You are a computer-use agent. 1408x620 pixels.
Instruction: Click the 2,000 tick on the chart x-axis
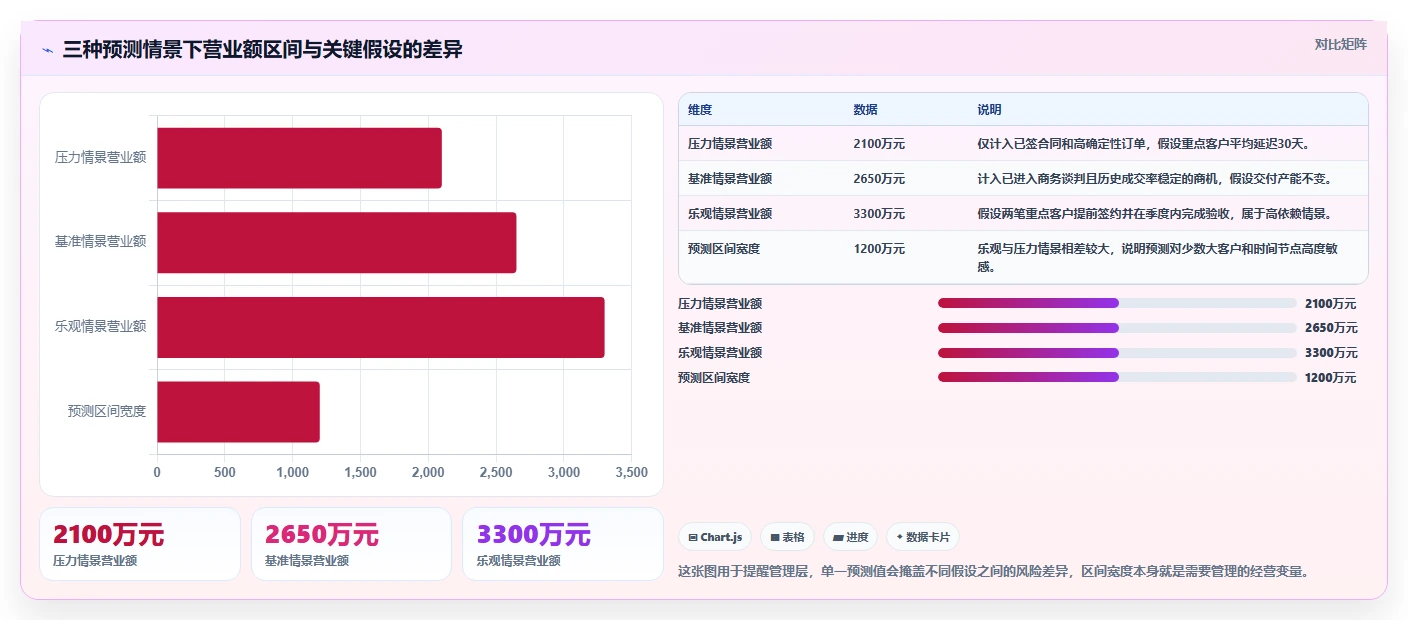coord(428,472)
